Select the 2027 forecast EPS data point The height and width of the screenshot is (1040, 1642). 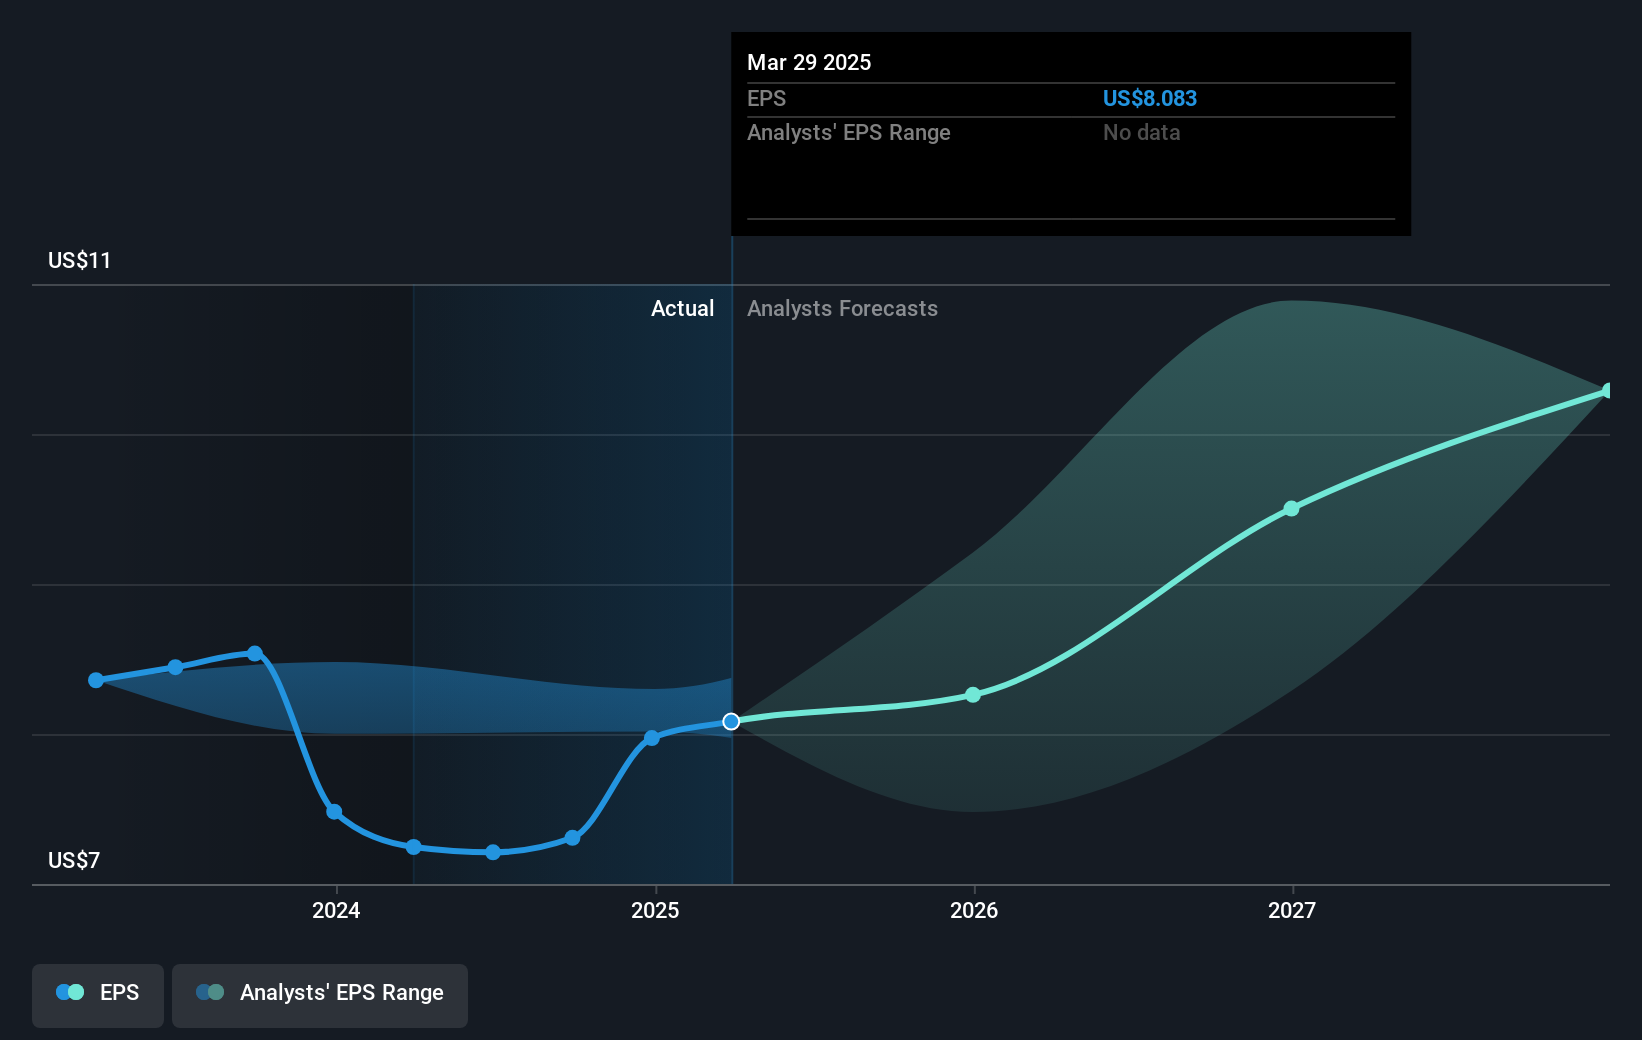[1291, 508]
